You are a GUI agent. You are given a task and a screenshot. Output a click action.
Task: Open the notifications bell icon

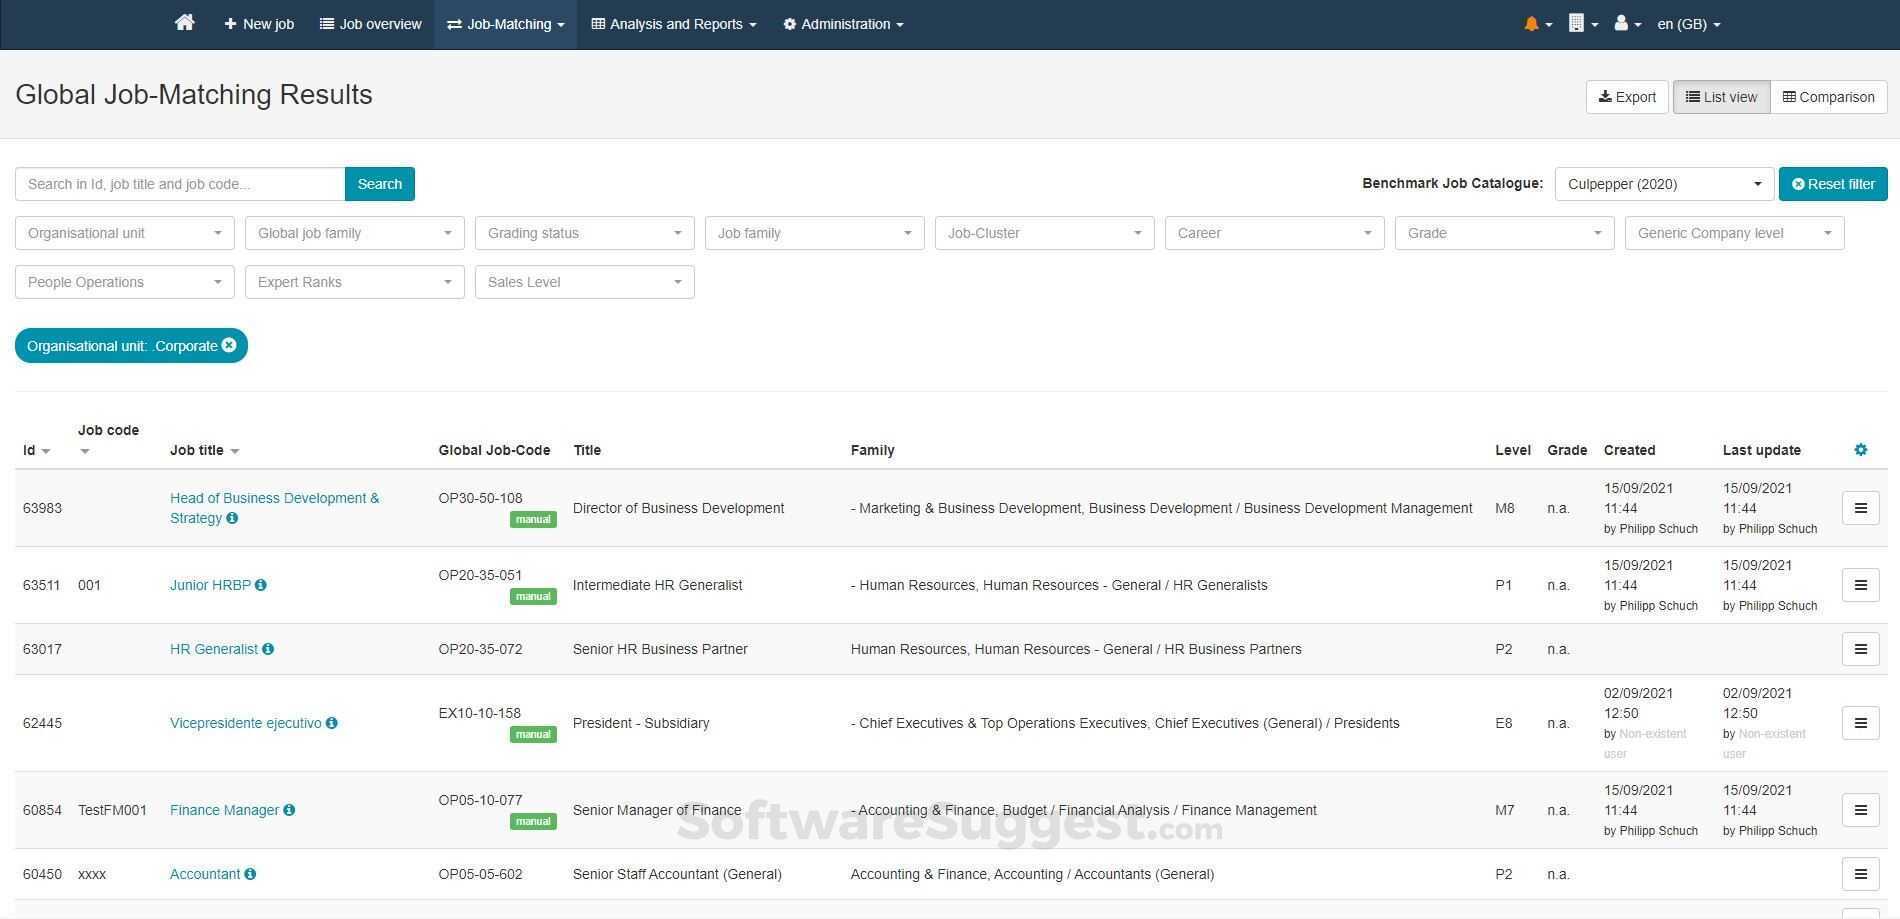coord(1533,23)
